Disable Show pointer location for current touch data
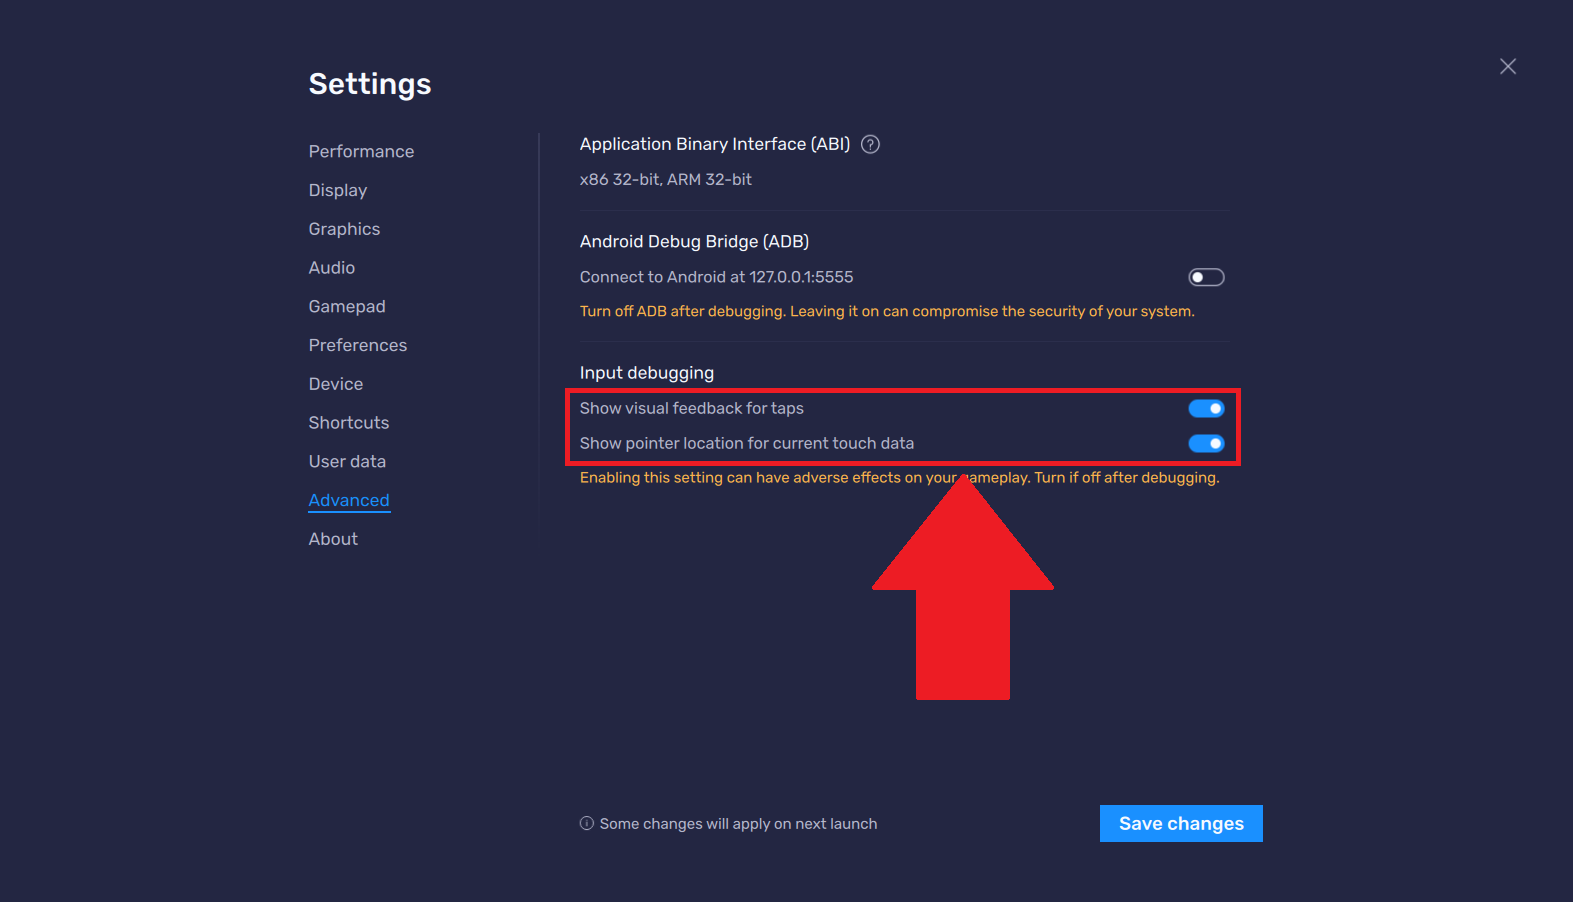 pos(1206,443)
